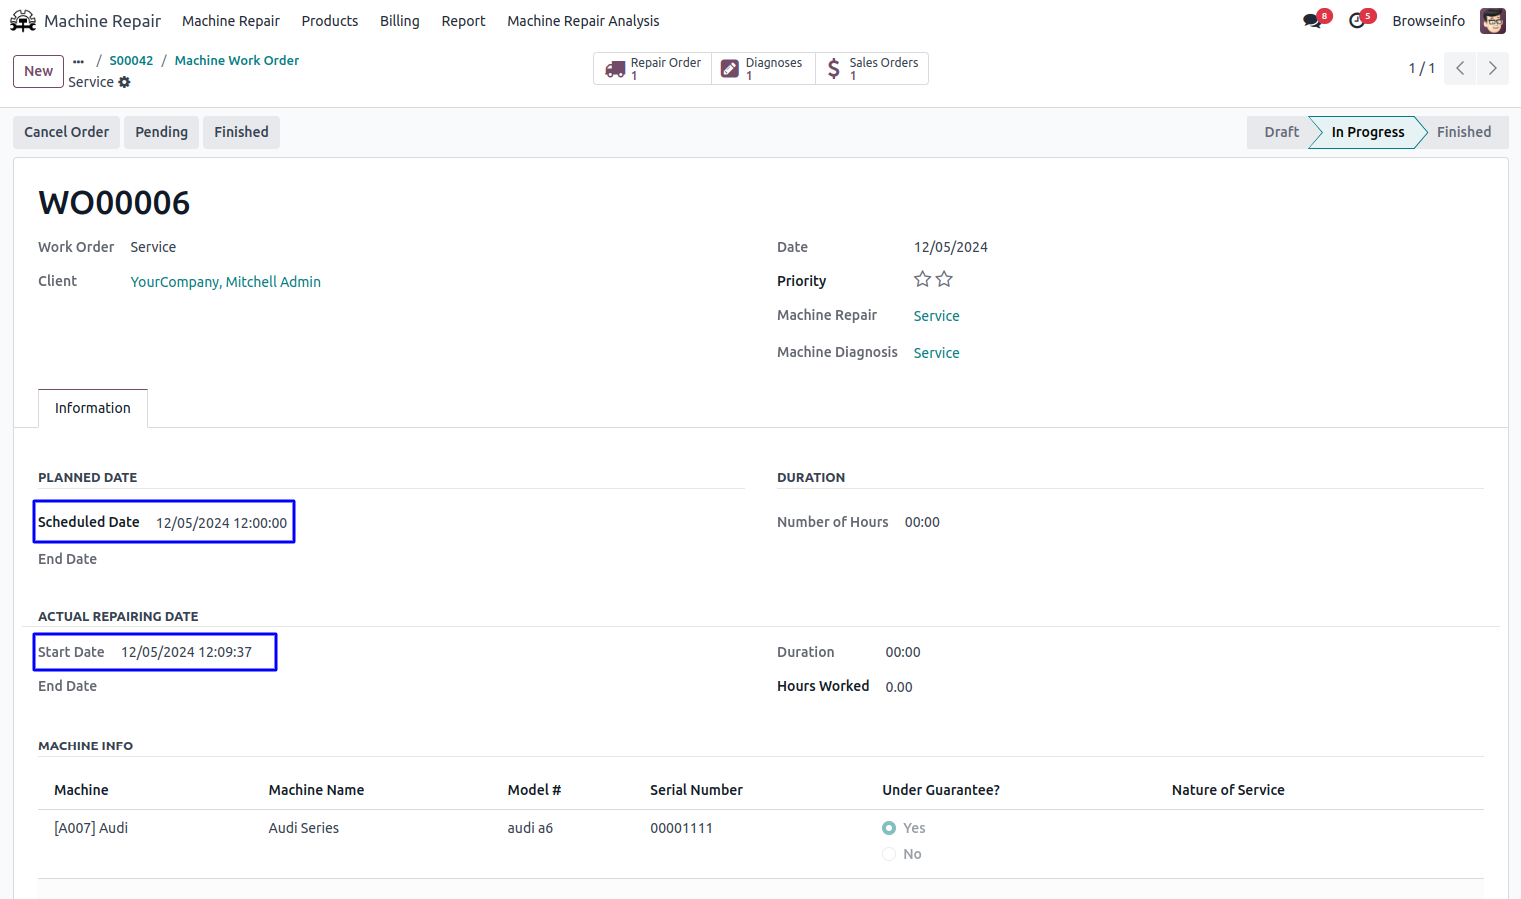The width and height of the screenshot is (1521, 899).
Task: Open the Billing menu
Action: [399, 21]
